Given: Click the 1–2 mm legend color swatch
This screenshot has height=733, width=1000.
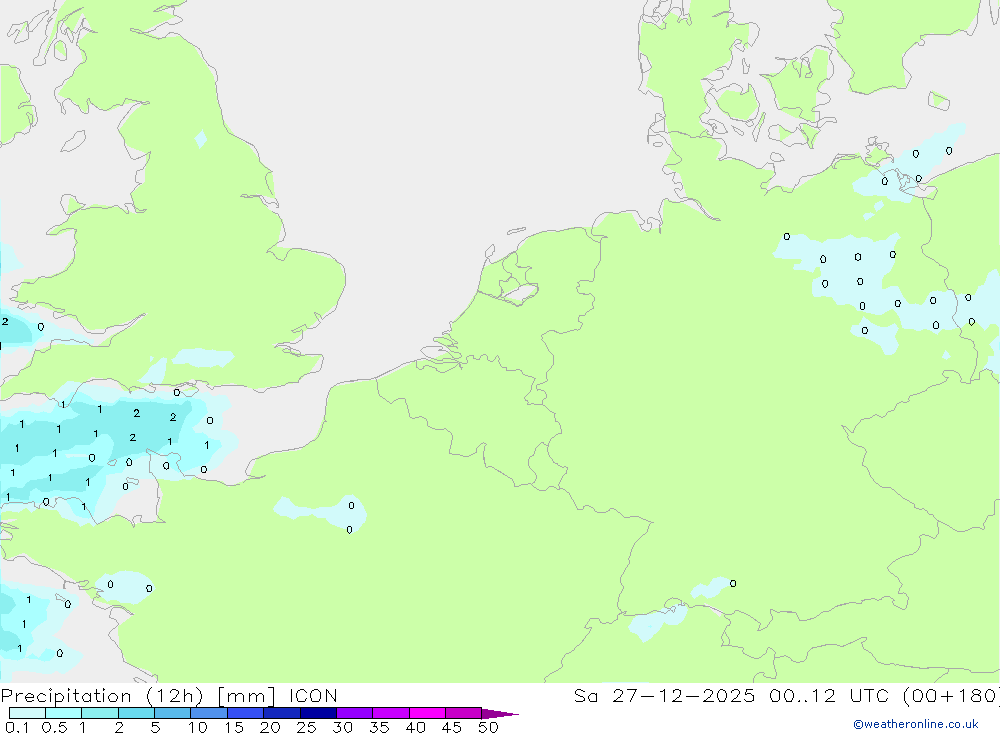Looking at the screenshot, I should [x=100, y=713].
